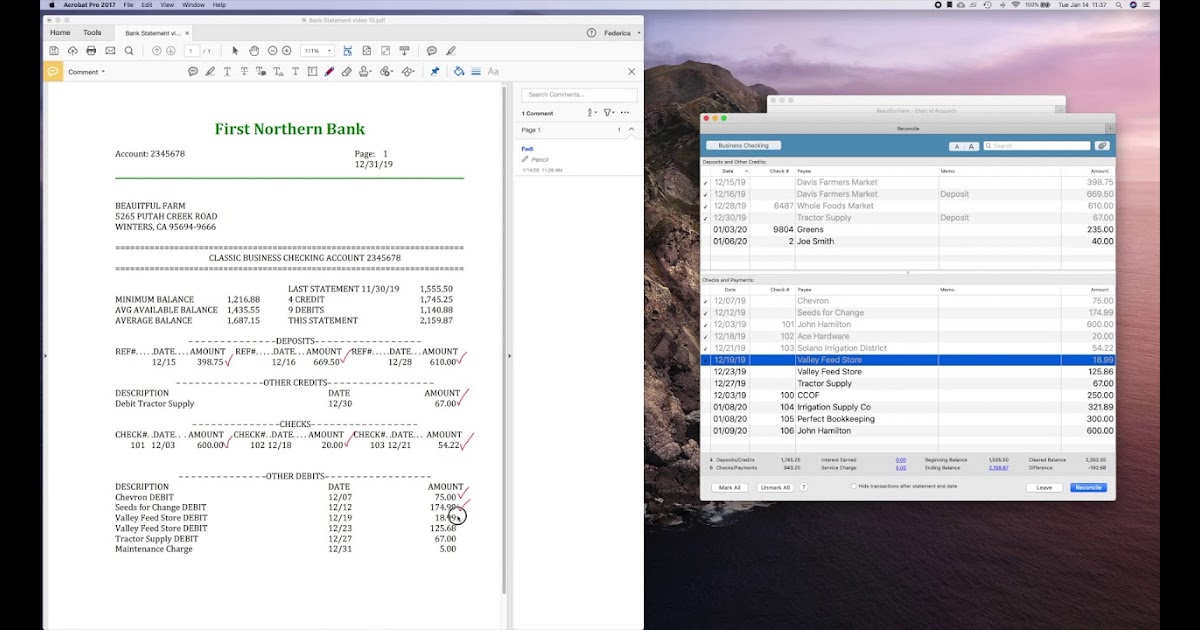Viewport: 1200px width, 630px height.
Task: Enable Hide transactions after statement end date
Action: (853, 486)
